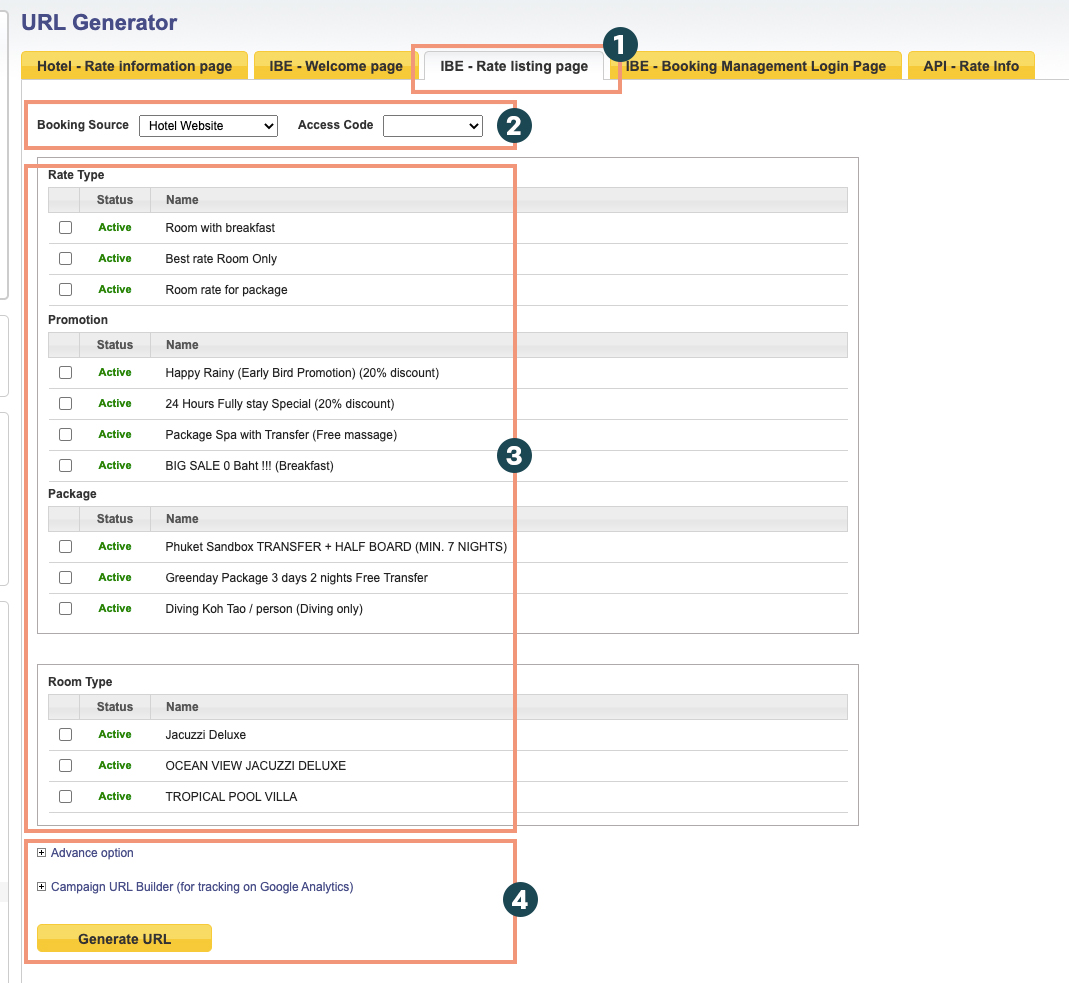Check the Room with breakfast rate type
Screen dimensions: 1069x983
65,227
